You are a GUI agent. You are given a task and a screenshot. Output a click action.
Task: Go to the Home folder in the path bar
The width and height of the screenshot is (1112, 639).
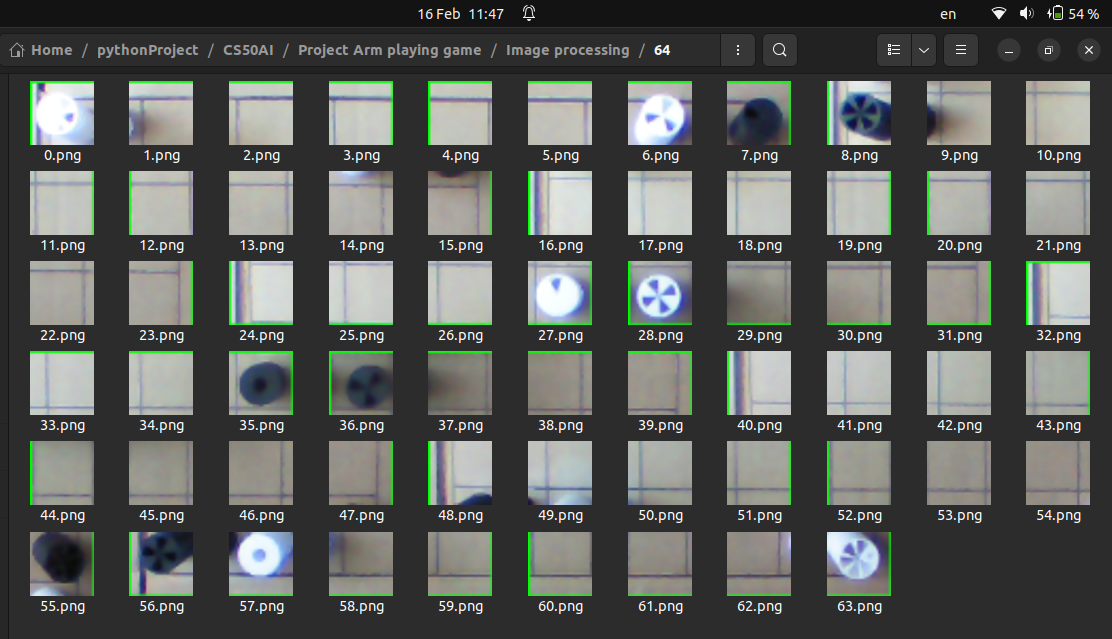pos(41,50)
